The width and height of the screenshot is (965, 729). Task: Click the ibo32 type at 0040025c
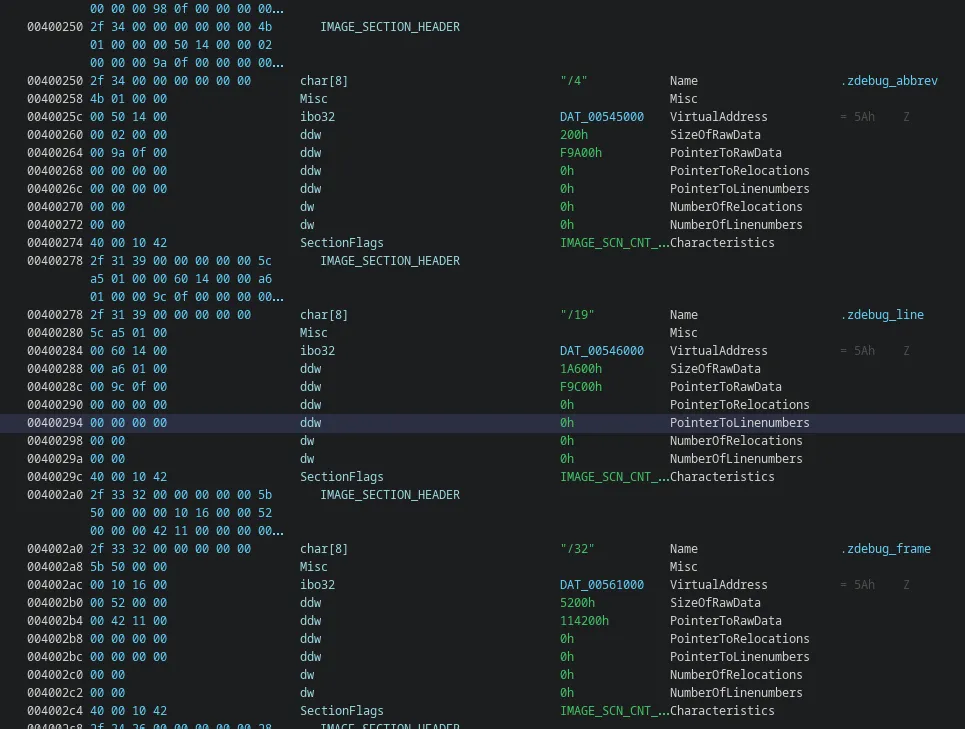click(x=317, y=117)
